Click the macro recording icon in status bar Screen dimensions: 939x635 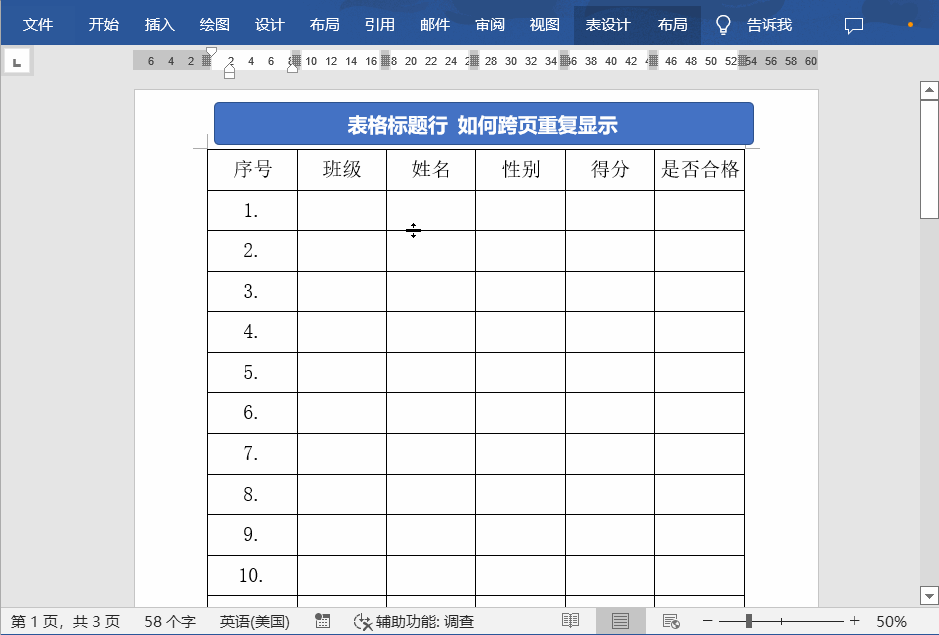(323, 621)
